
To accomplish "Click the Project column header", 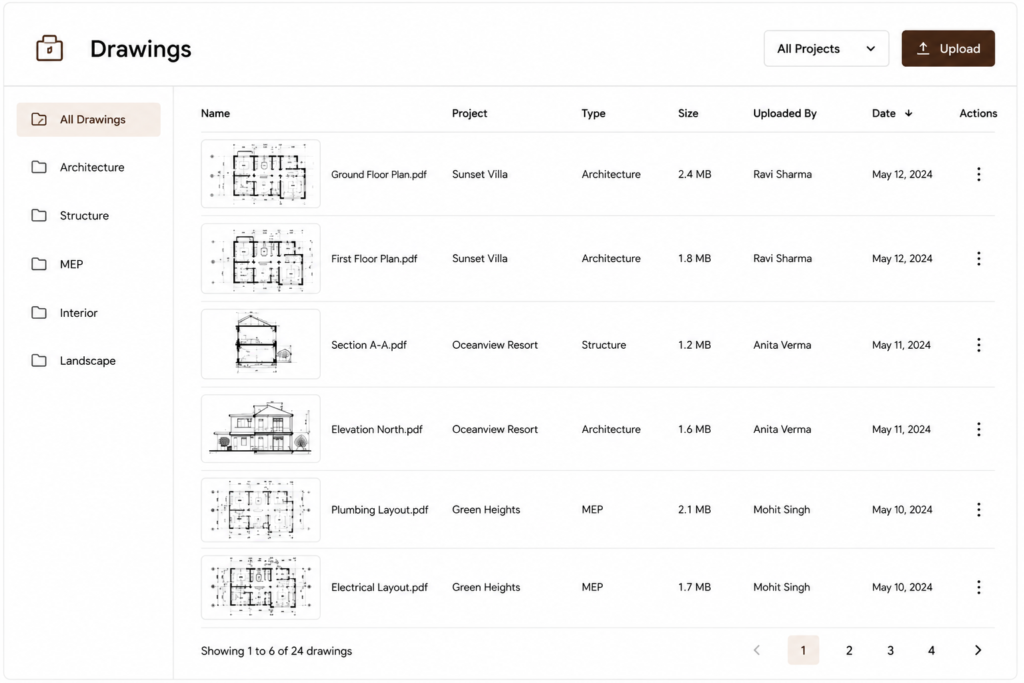I will (x=470, y=113).
